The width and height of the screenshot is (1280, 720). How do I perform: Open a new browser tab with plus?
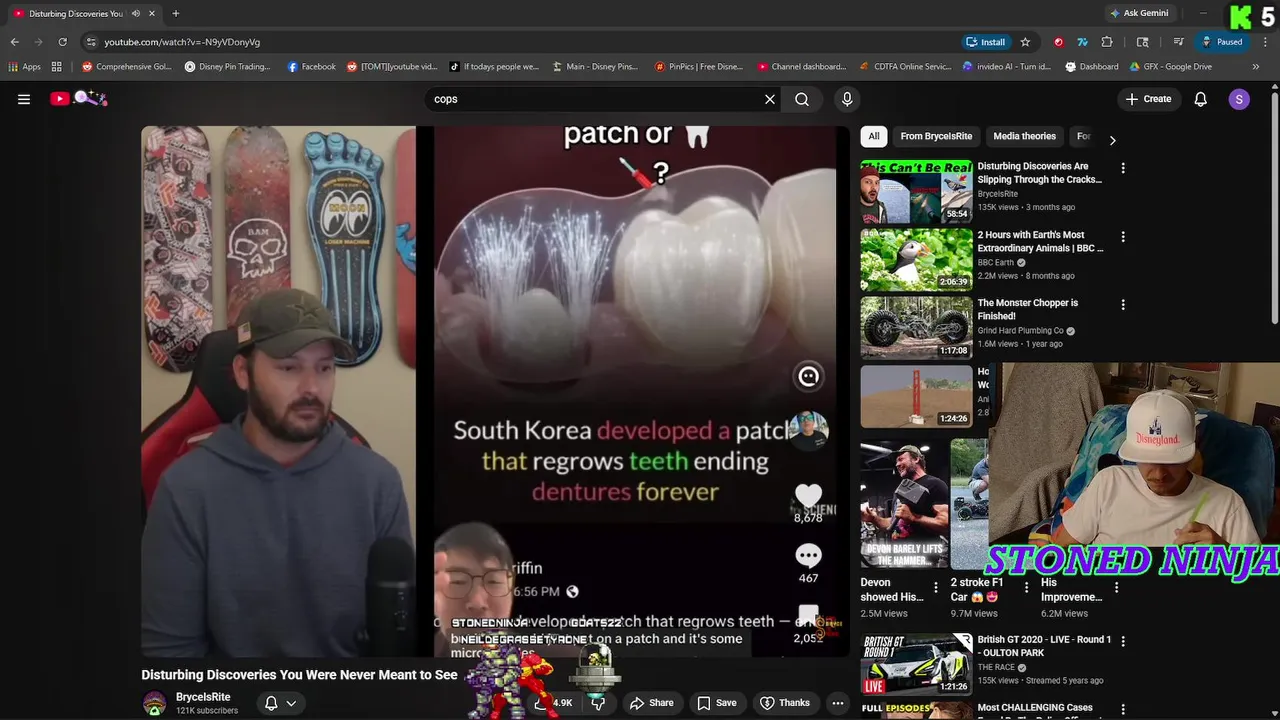tap(175, 13)
